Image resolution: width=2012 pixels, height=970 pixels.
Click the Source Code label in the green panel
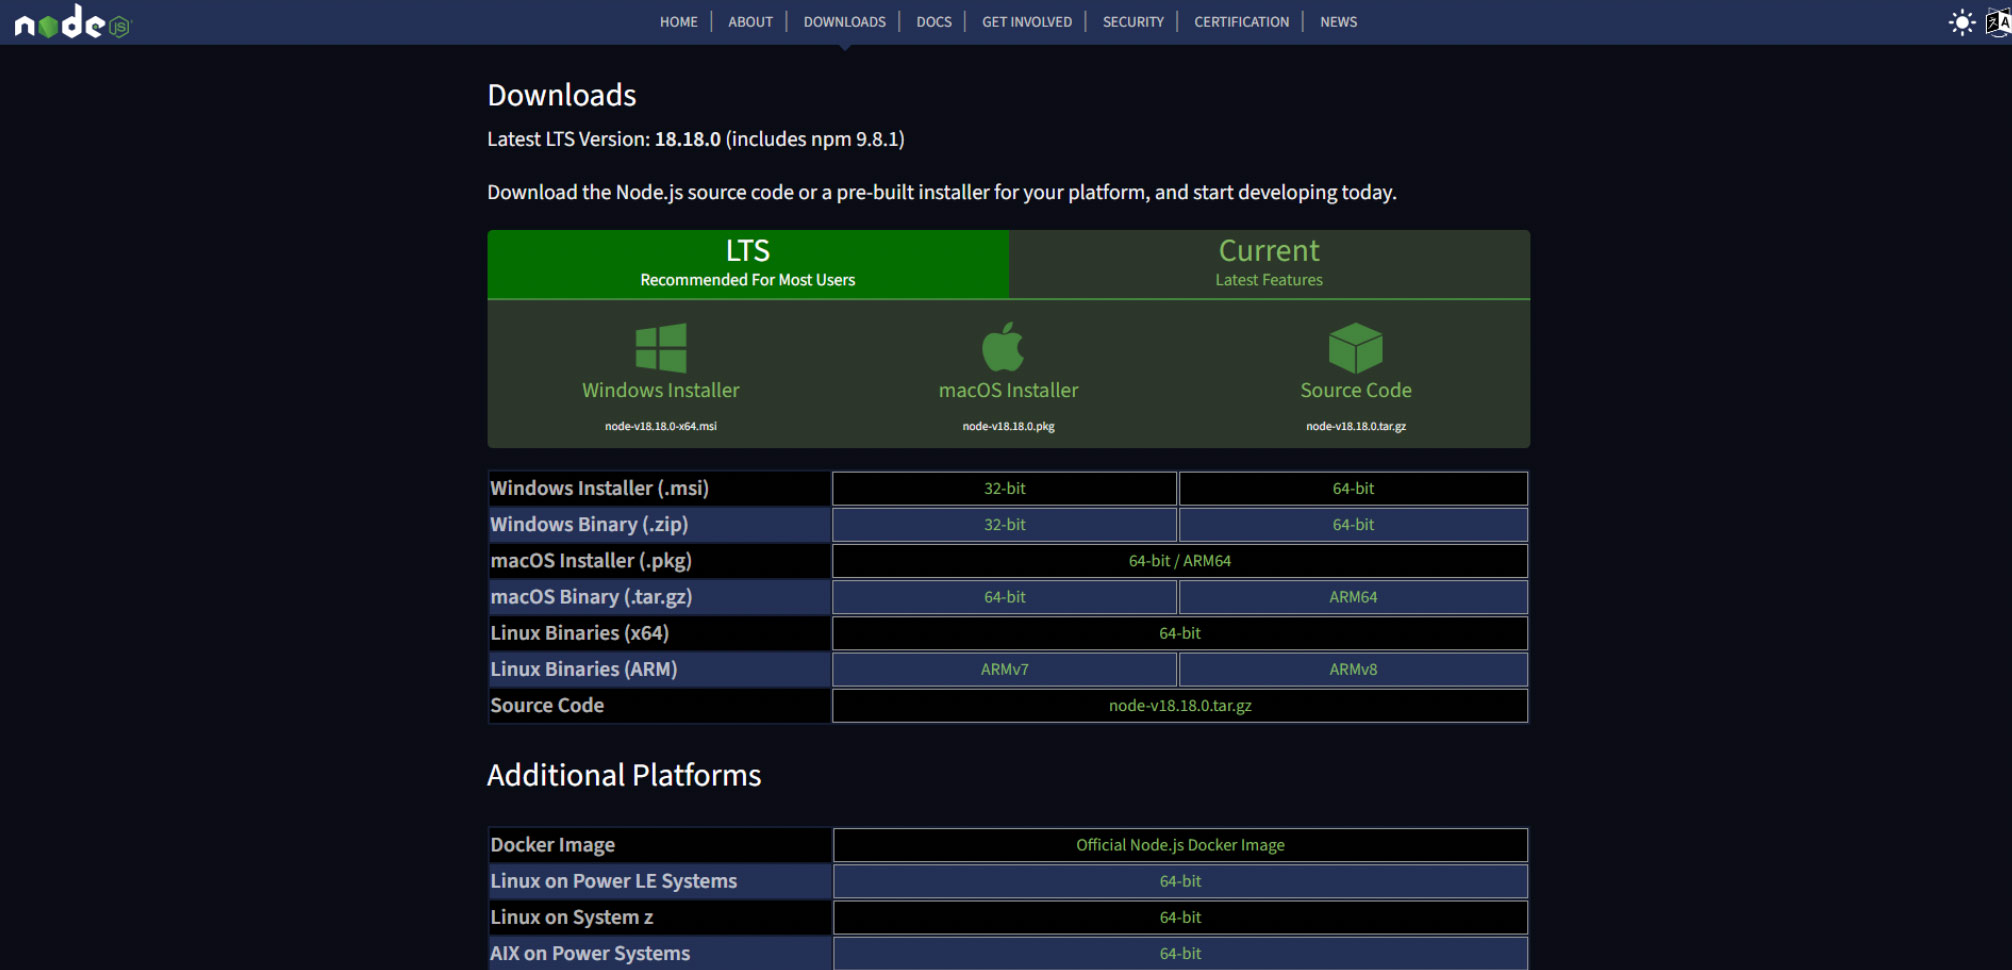coord(1356,390)
